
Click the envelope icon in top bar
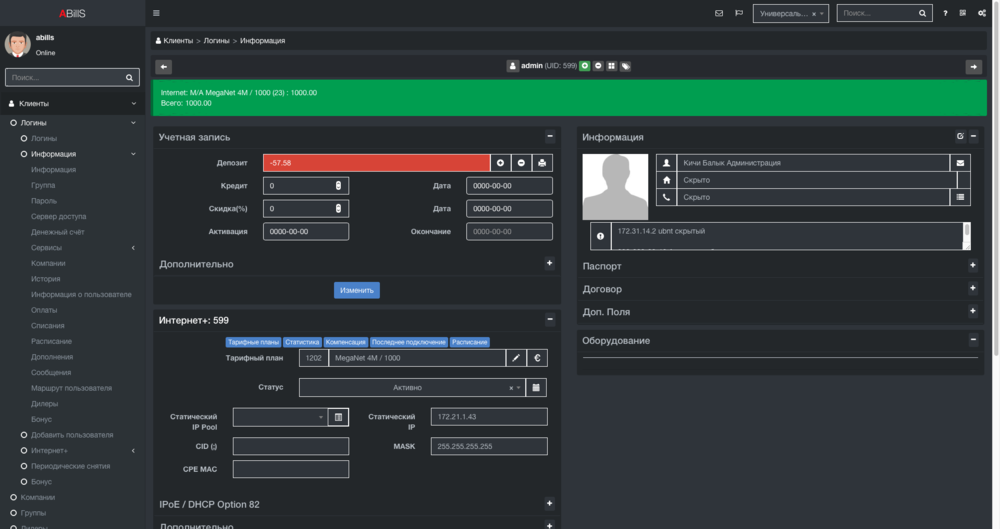tap(719, 13)
